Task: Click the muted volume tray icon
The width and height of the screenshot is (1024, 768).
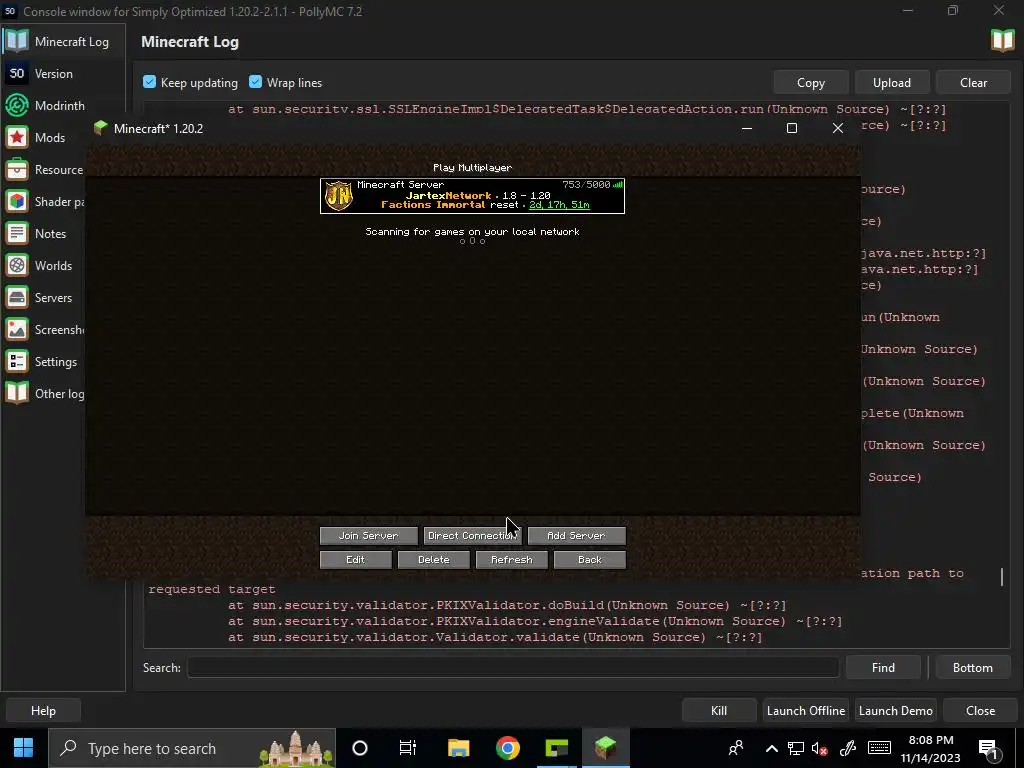Action: 820,748
